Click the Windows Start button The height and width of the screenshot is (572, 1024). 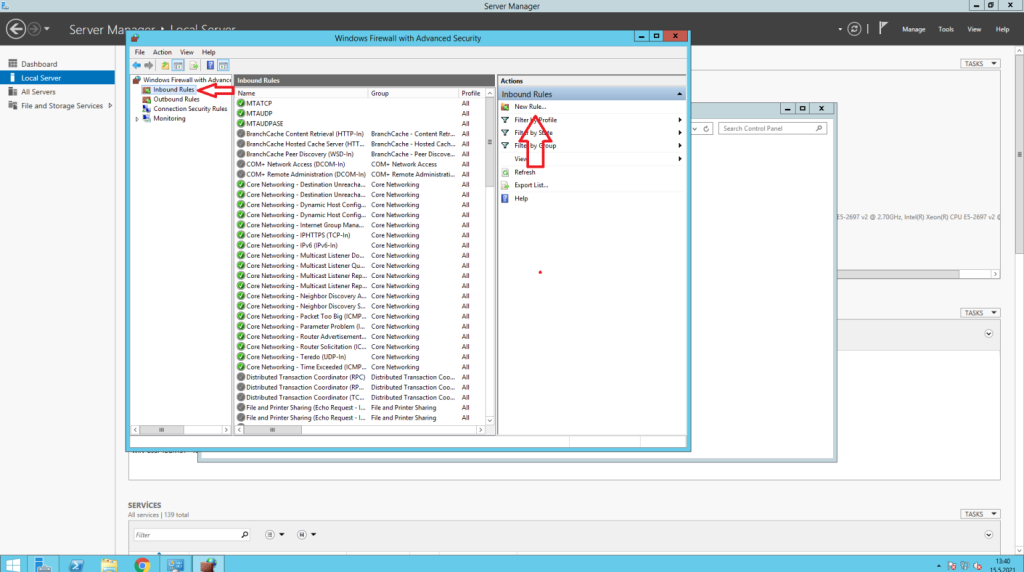(12, 565)
